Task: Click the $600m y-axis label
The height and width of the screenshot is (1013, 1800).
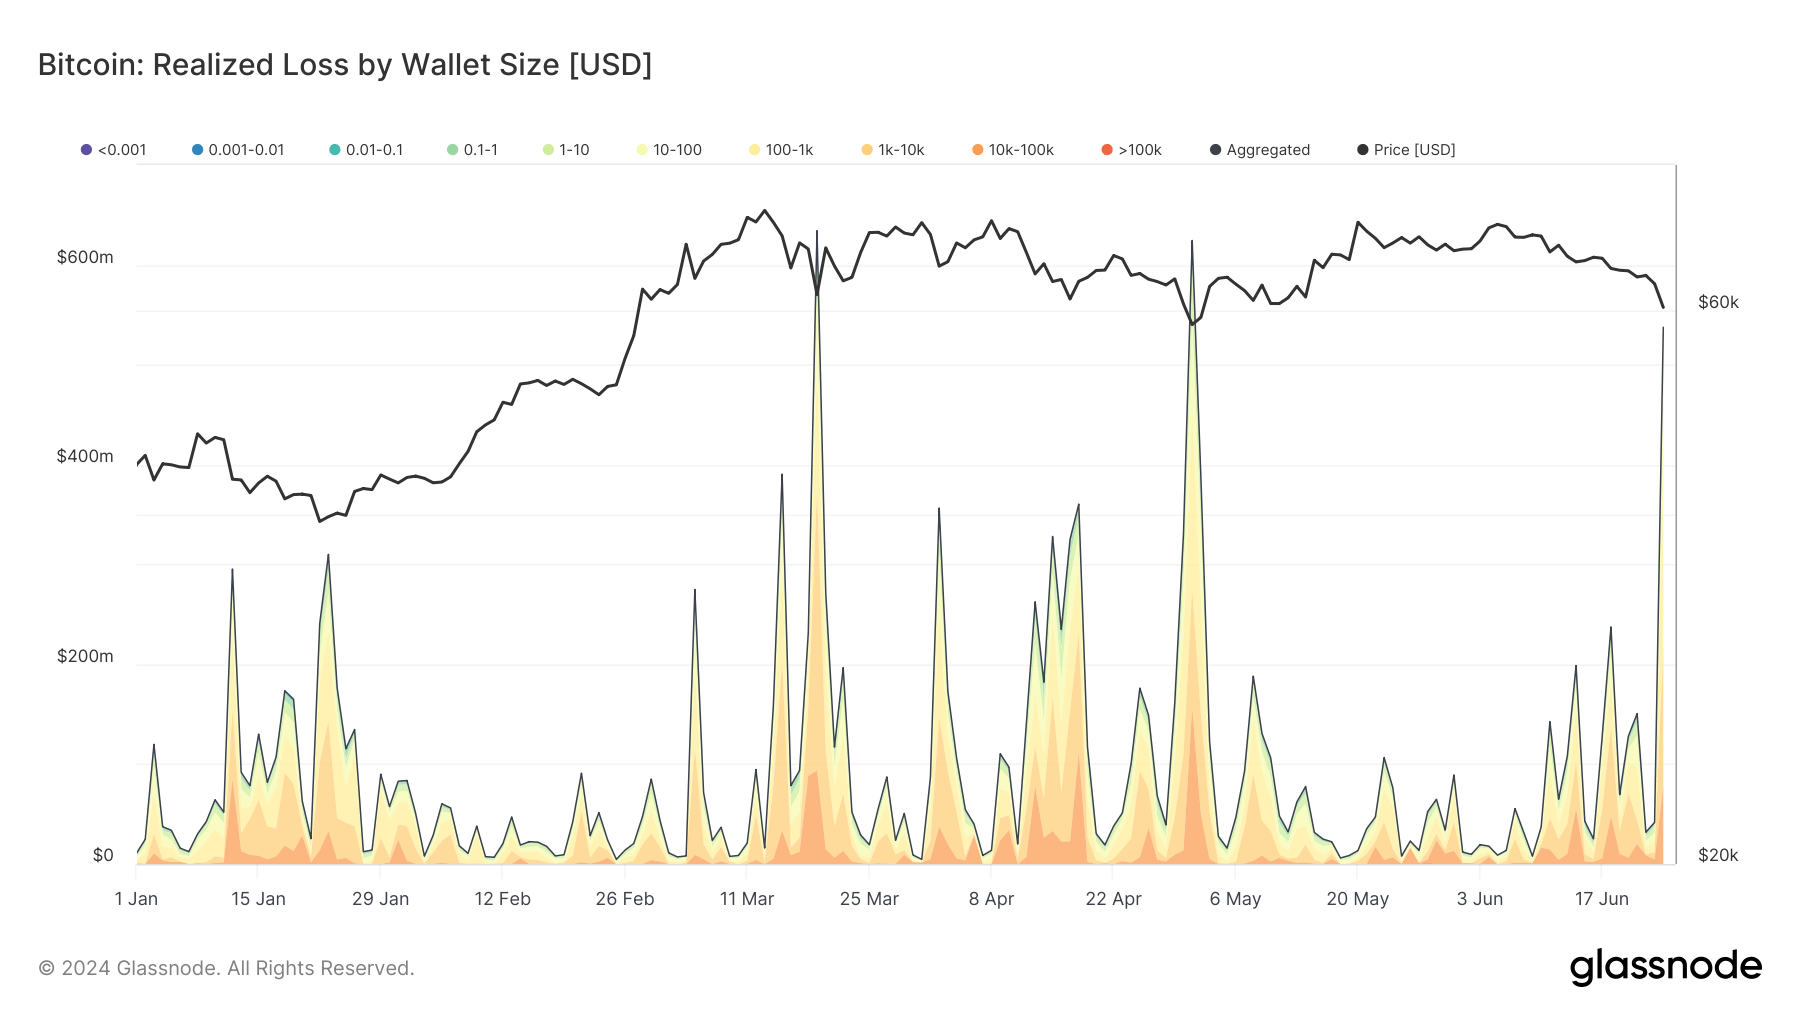Action: click(x=85, y=257)
